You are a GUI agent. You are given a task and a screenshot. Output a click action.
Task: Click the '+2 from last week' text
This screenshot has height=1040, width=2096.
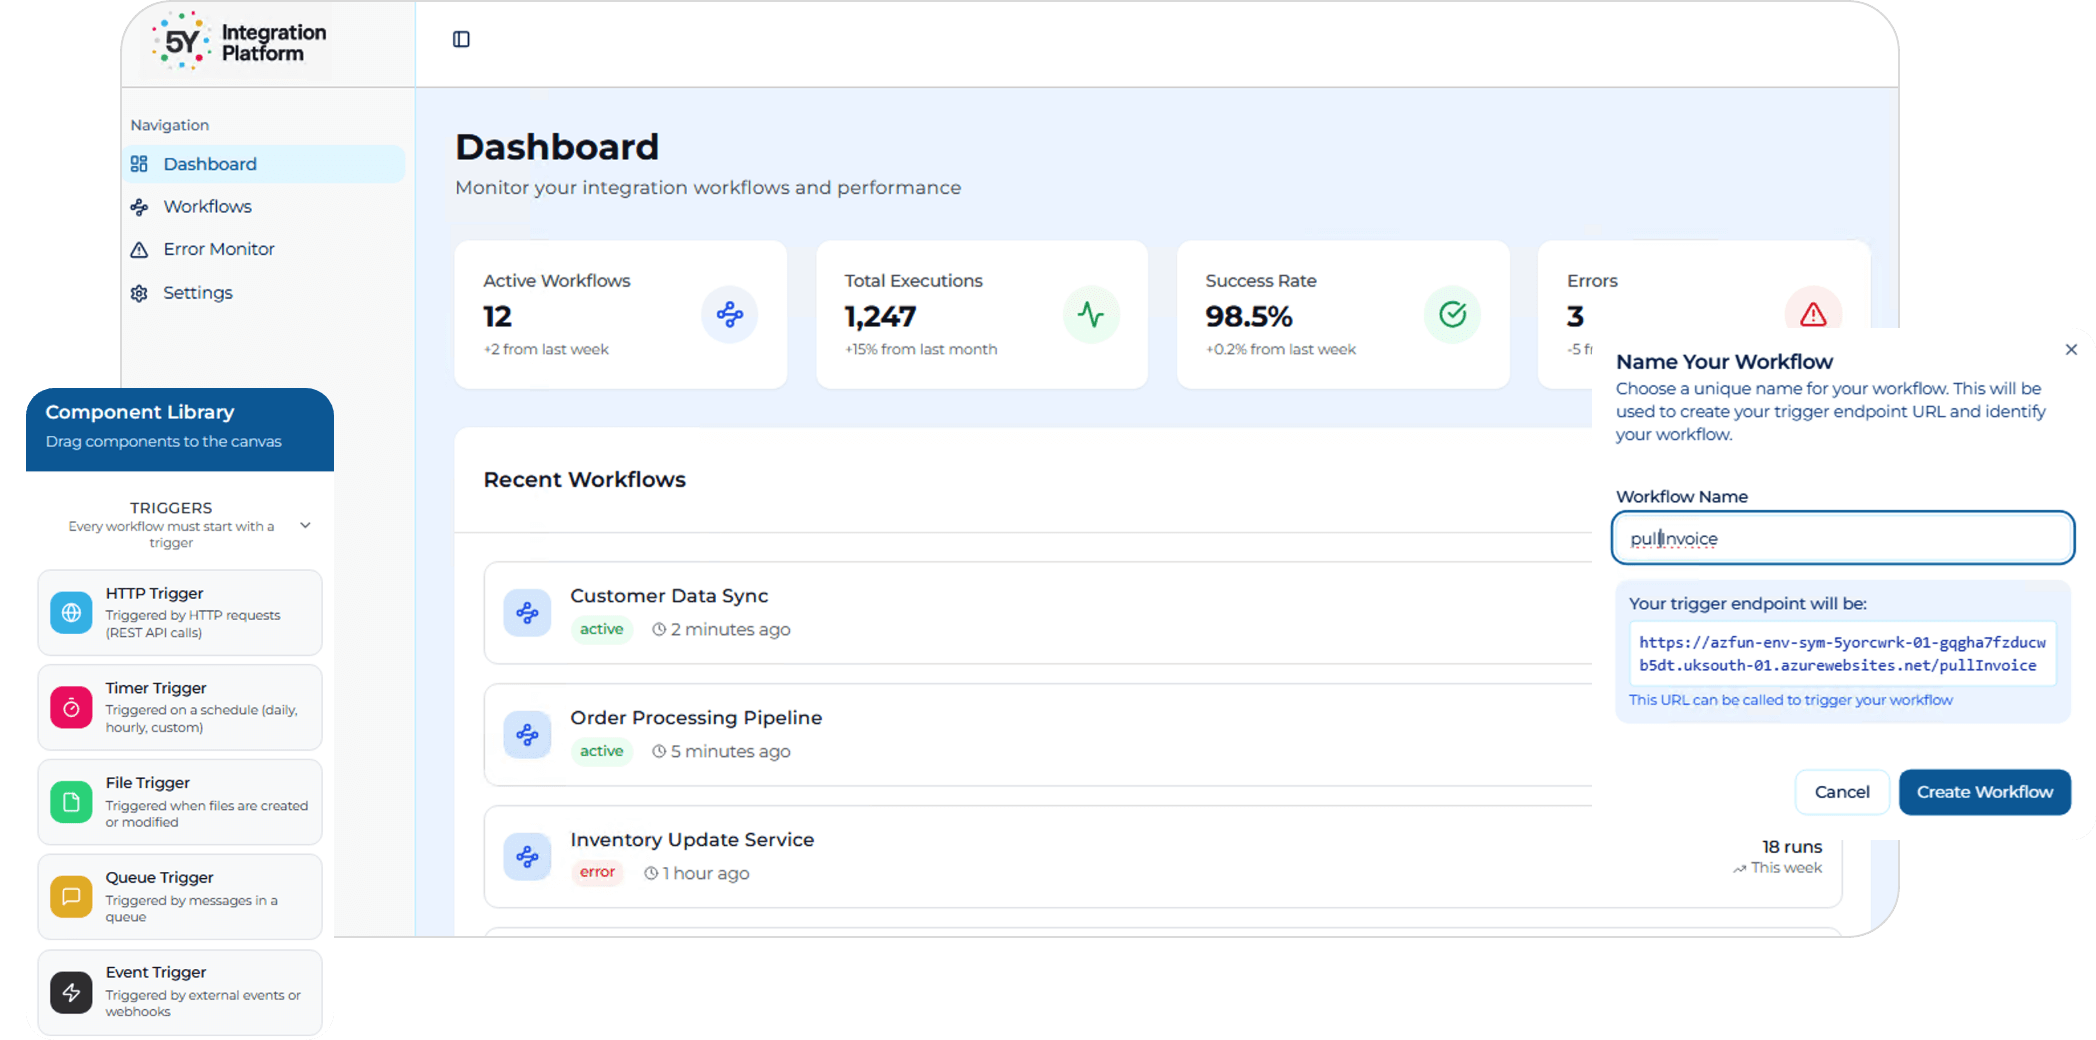pos(546,349)
